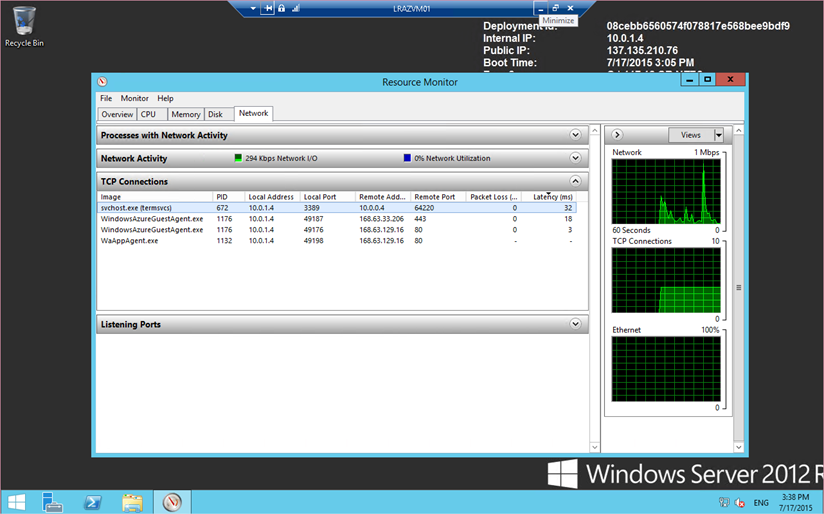The width and height of the screenshot is (824, 514).
Task: Click graphs pane scrollbar down arrow
Action: [x=738, y=447]
